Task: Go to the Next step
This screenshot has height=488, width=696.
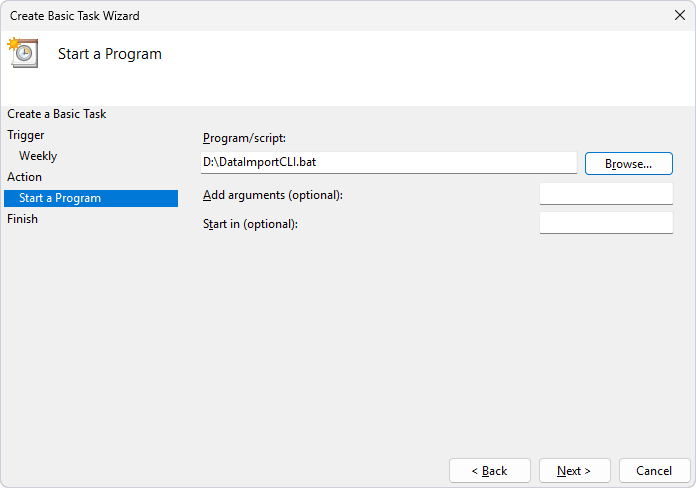Action: tap(574, 471)
